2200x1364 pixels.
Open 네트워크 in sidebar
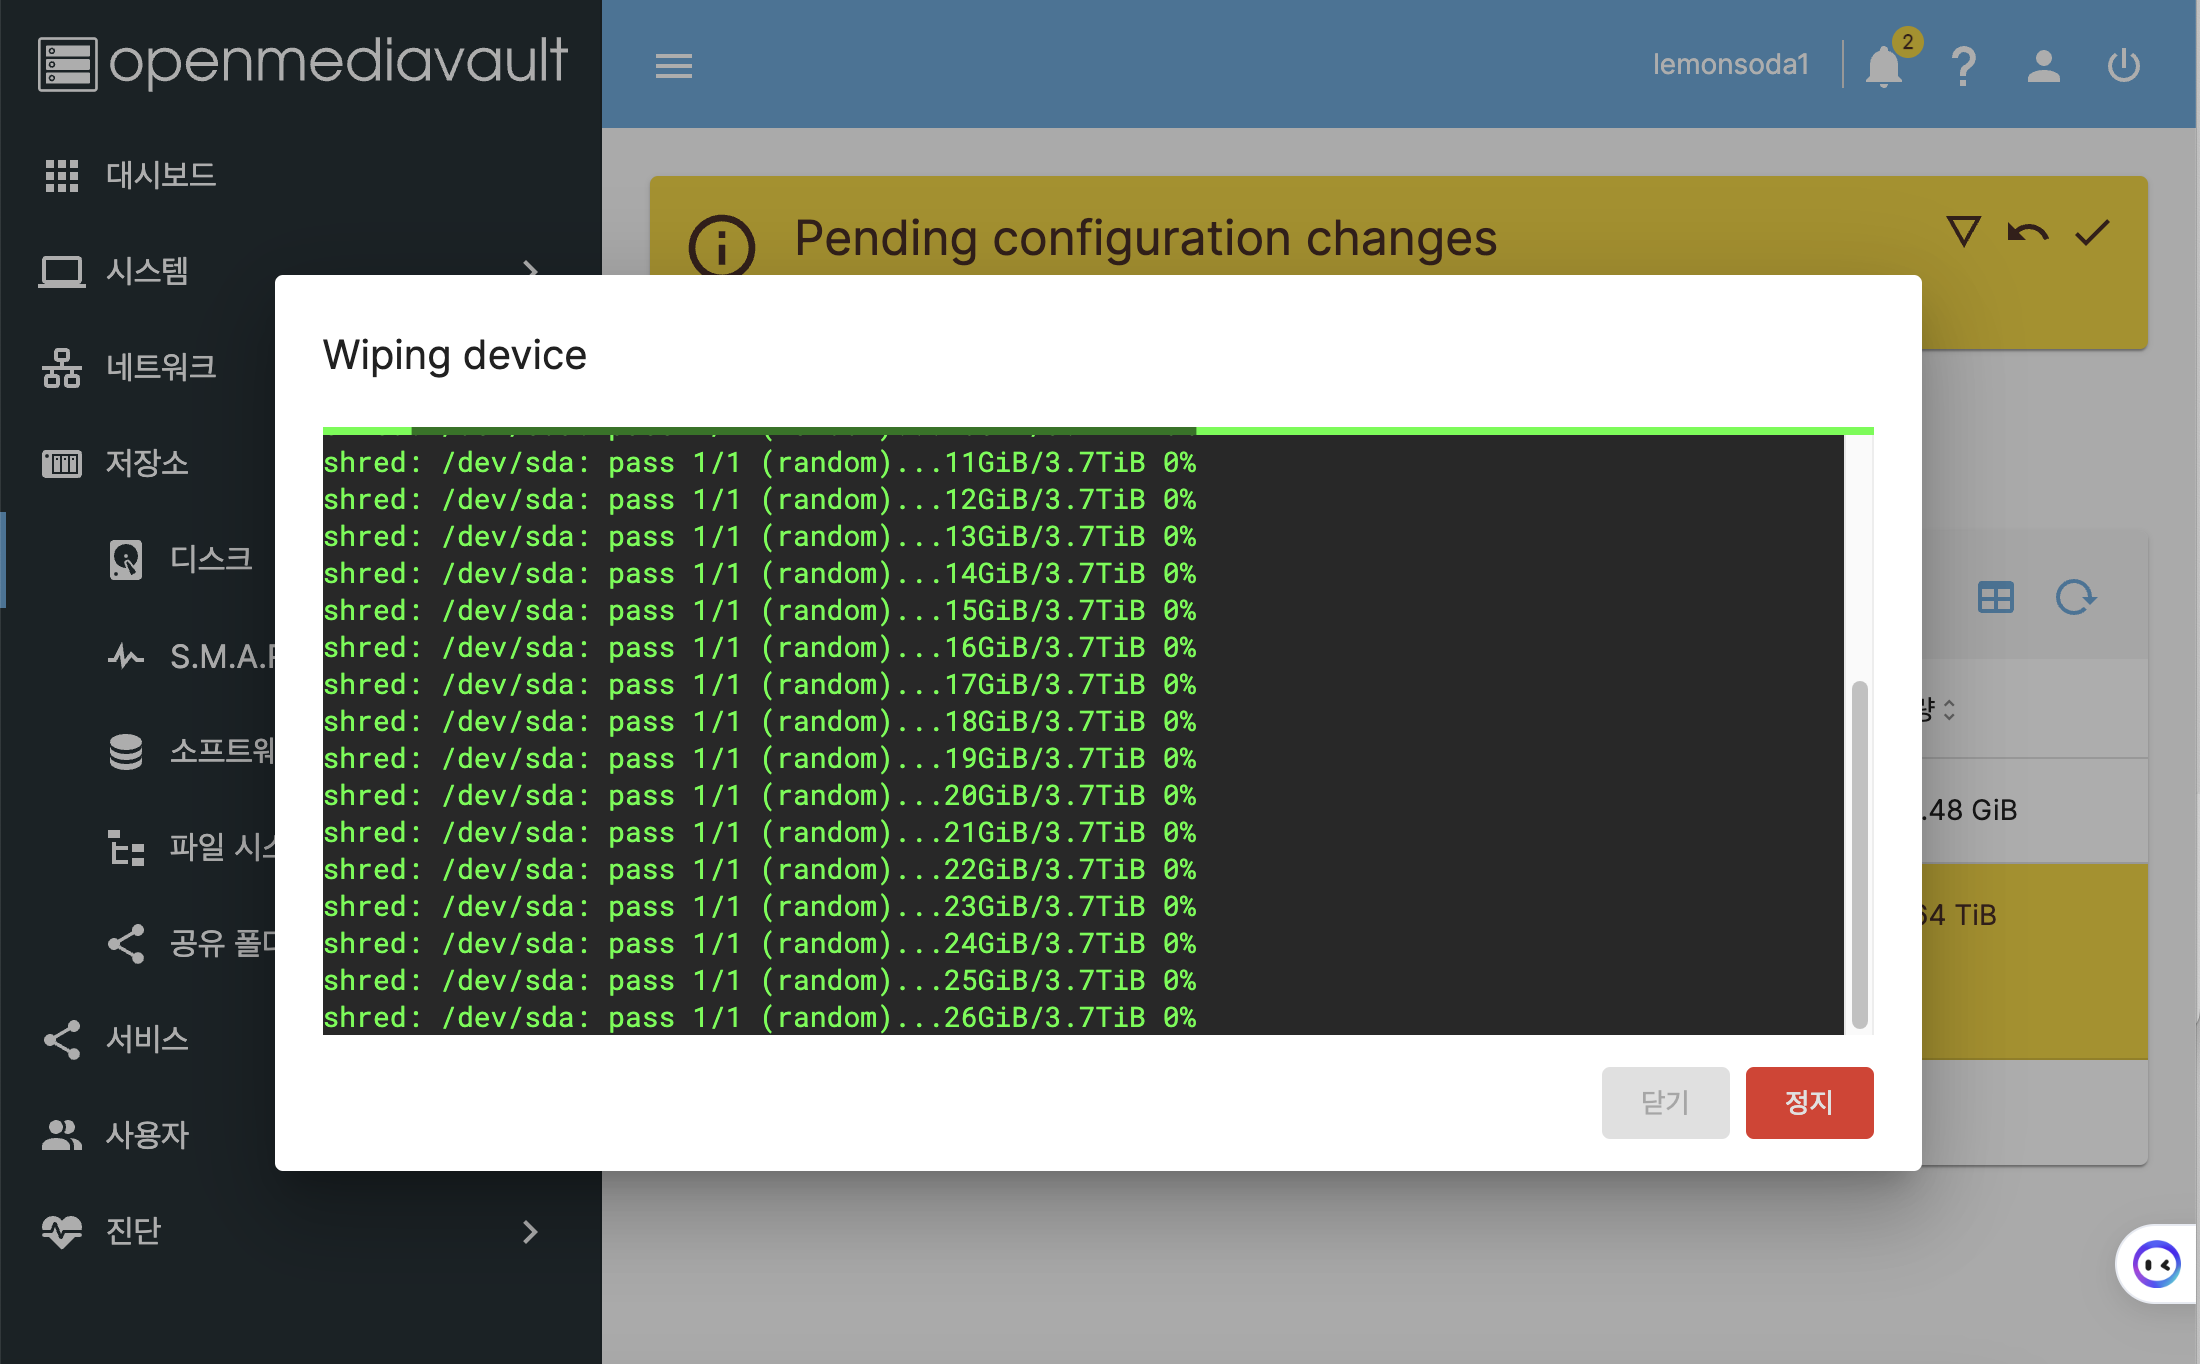click(160, 367)
